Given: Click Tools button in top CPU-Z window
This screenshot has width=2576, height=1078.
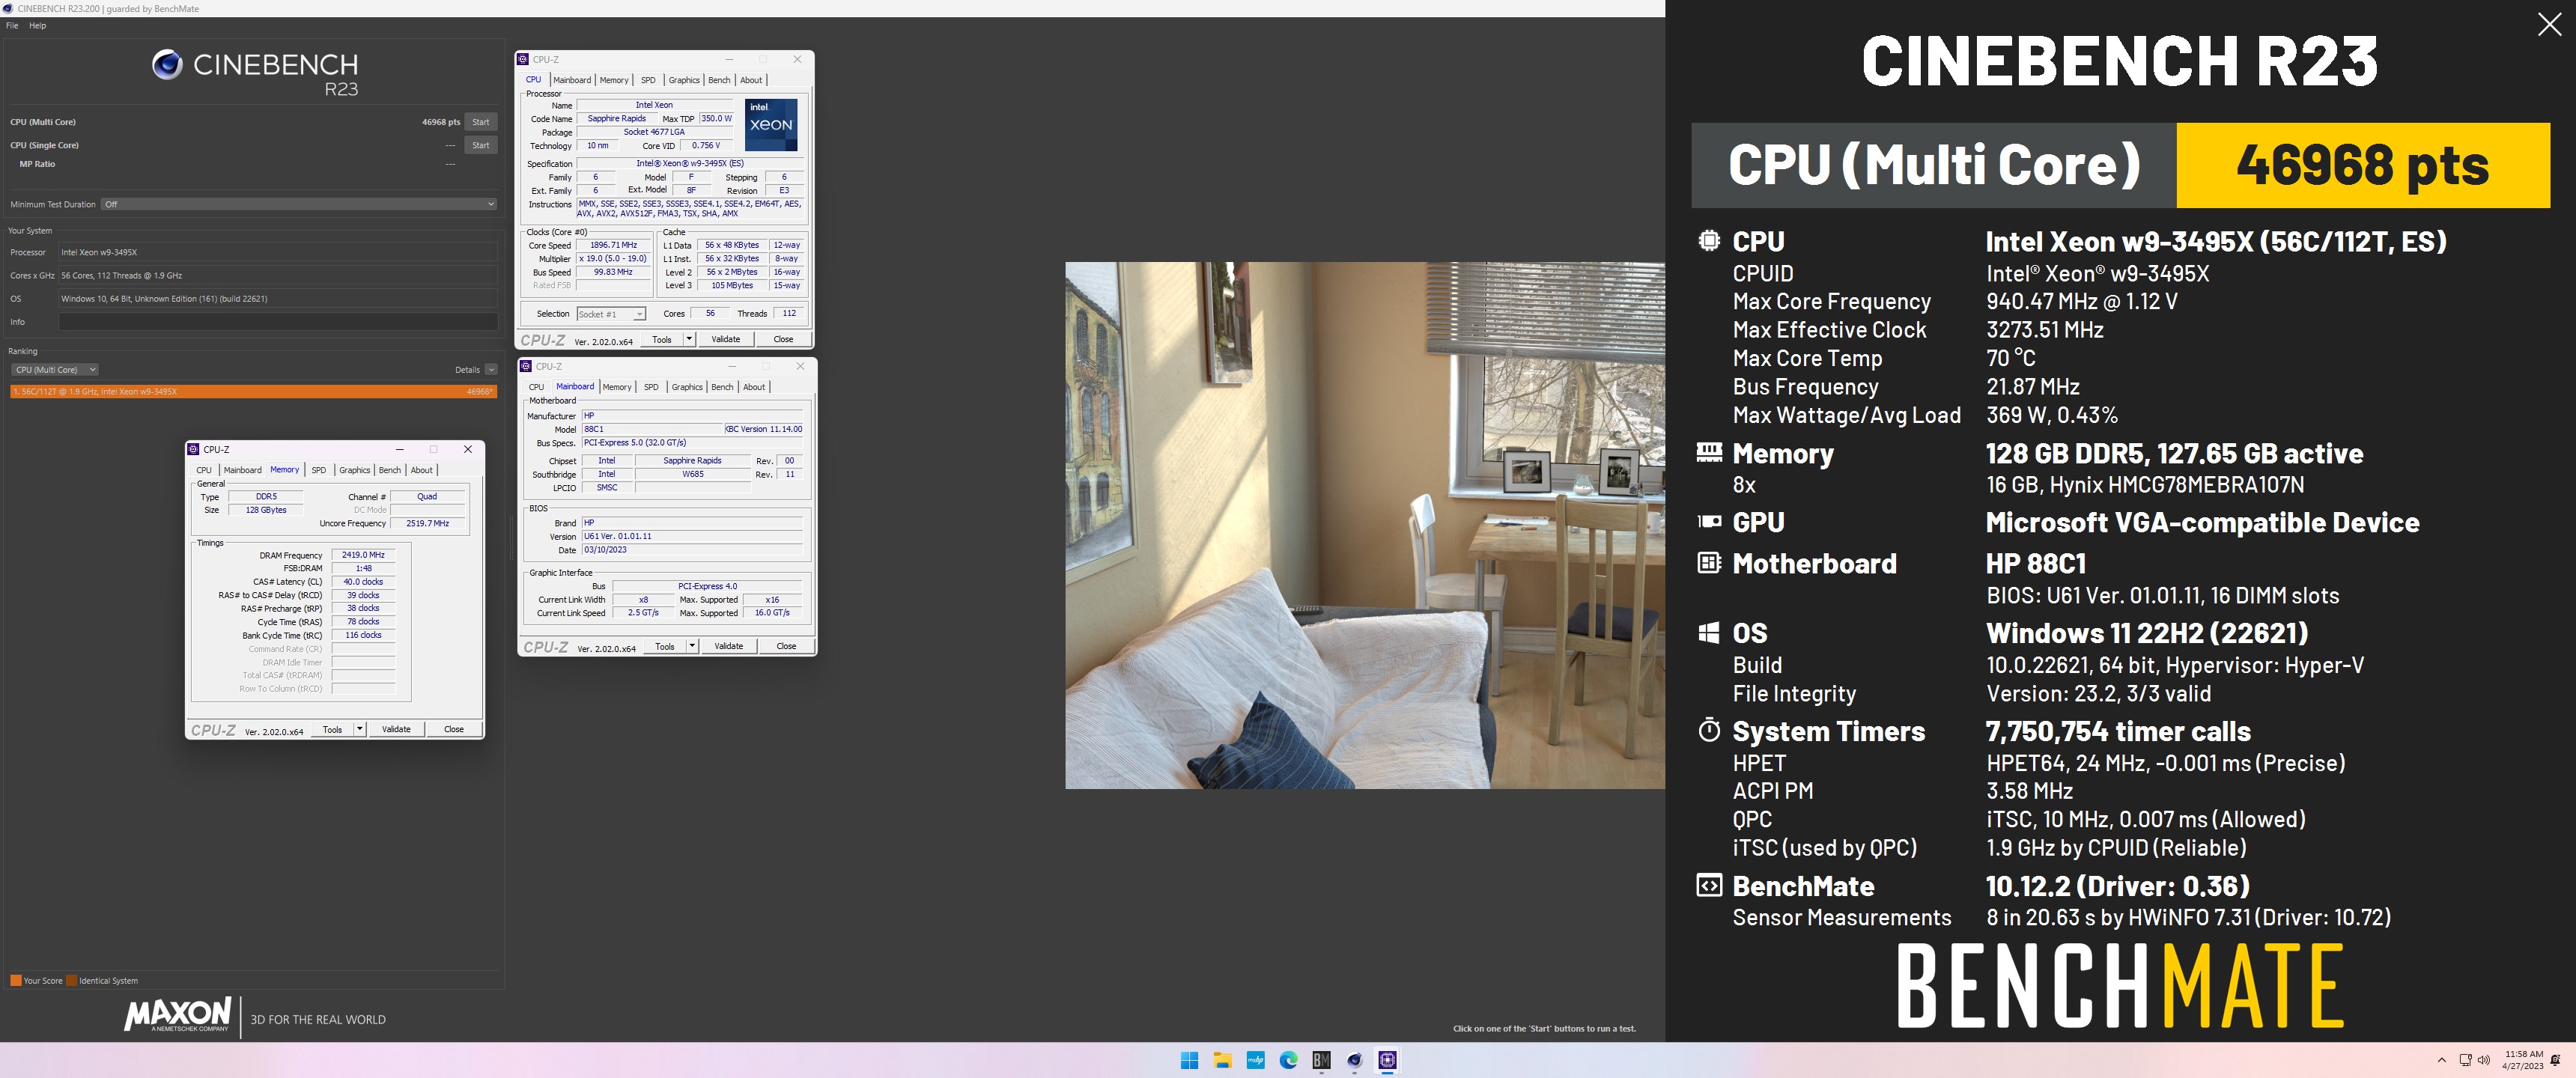Looking at the screenshot, I should [662, 340].
